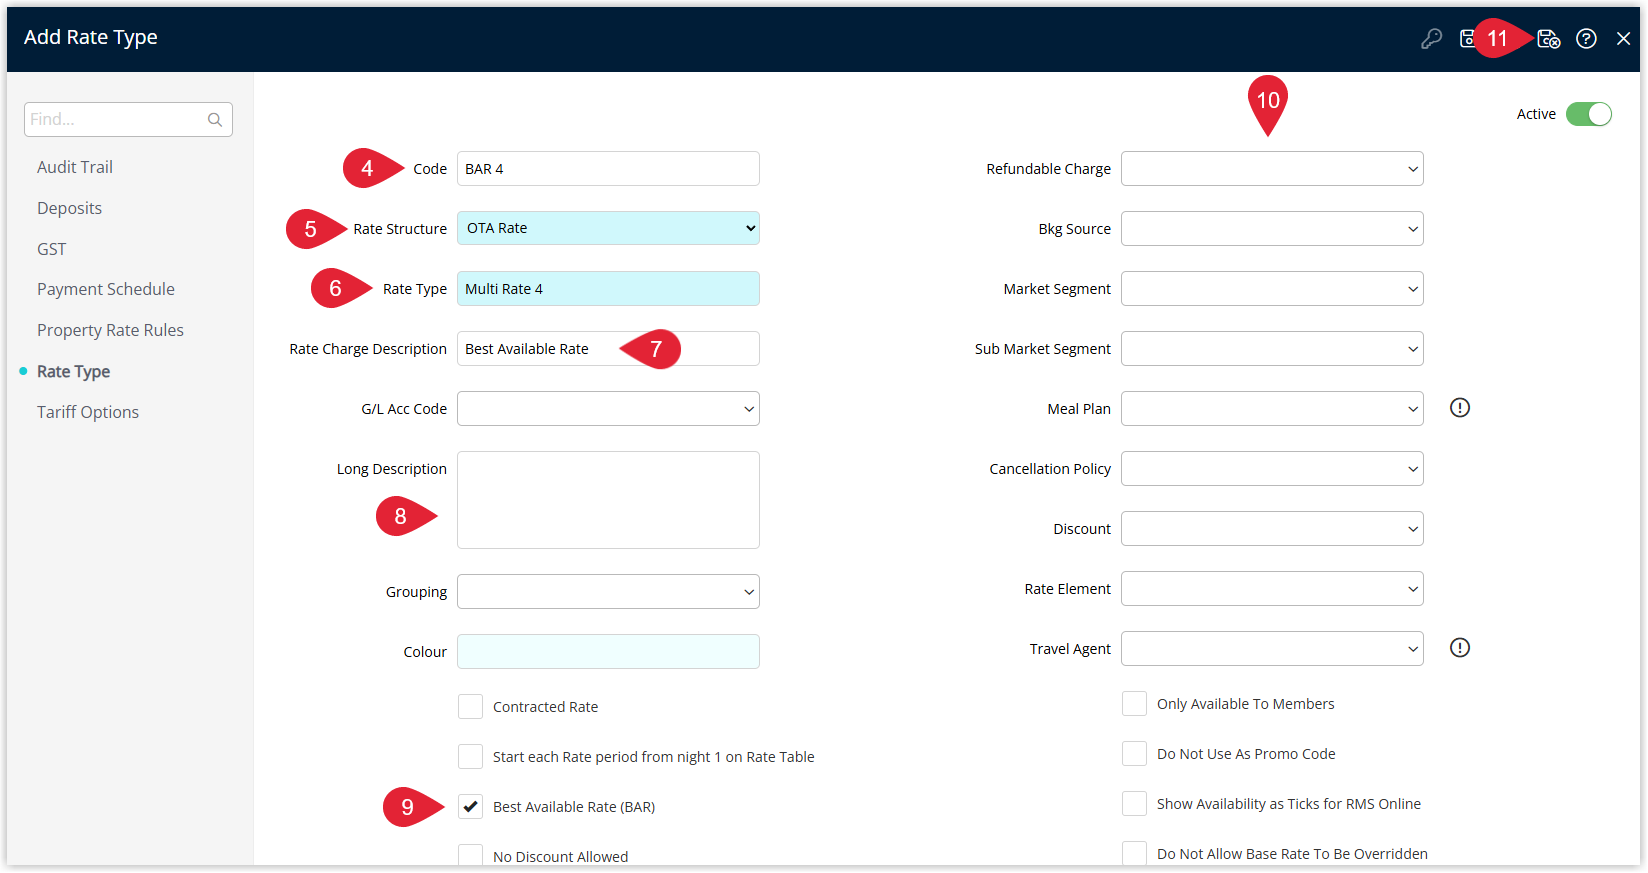The width and height of the screenshot is (1648, 873).
Task: Check Do Not Use As Promo Code
Action: tap(1134, 754)
